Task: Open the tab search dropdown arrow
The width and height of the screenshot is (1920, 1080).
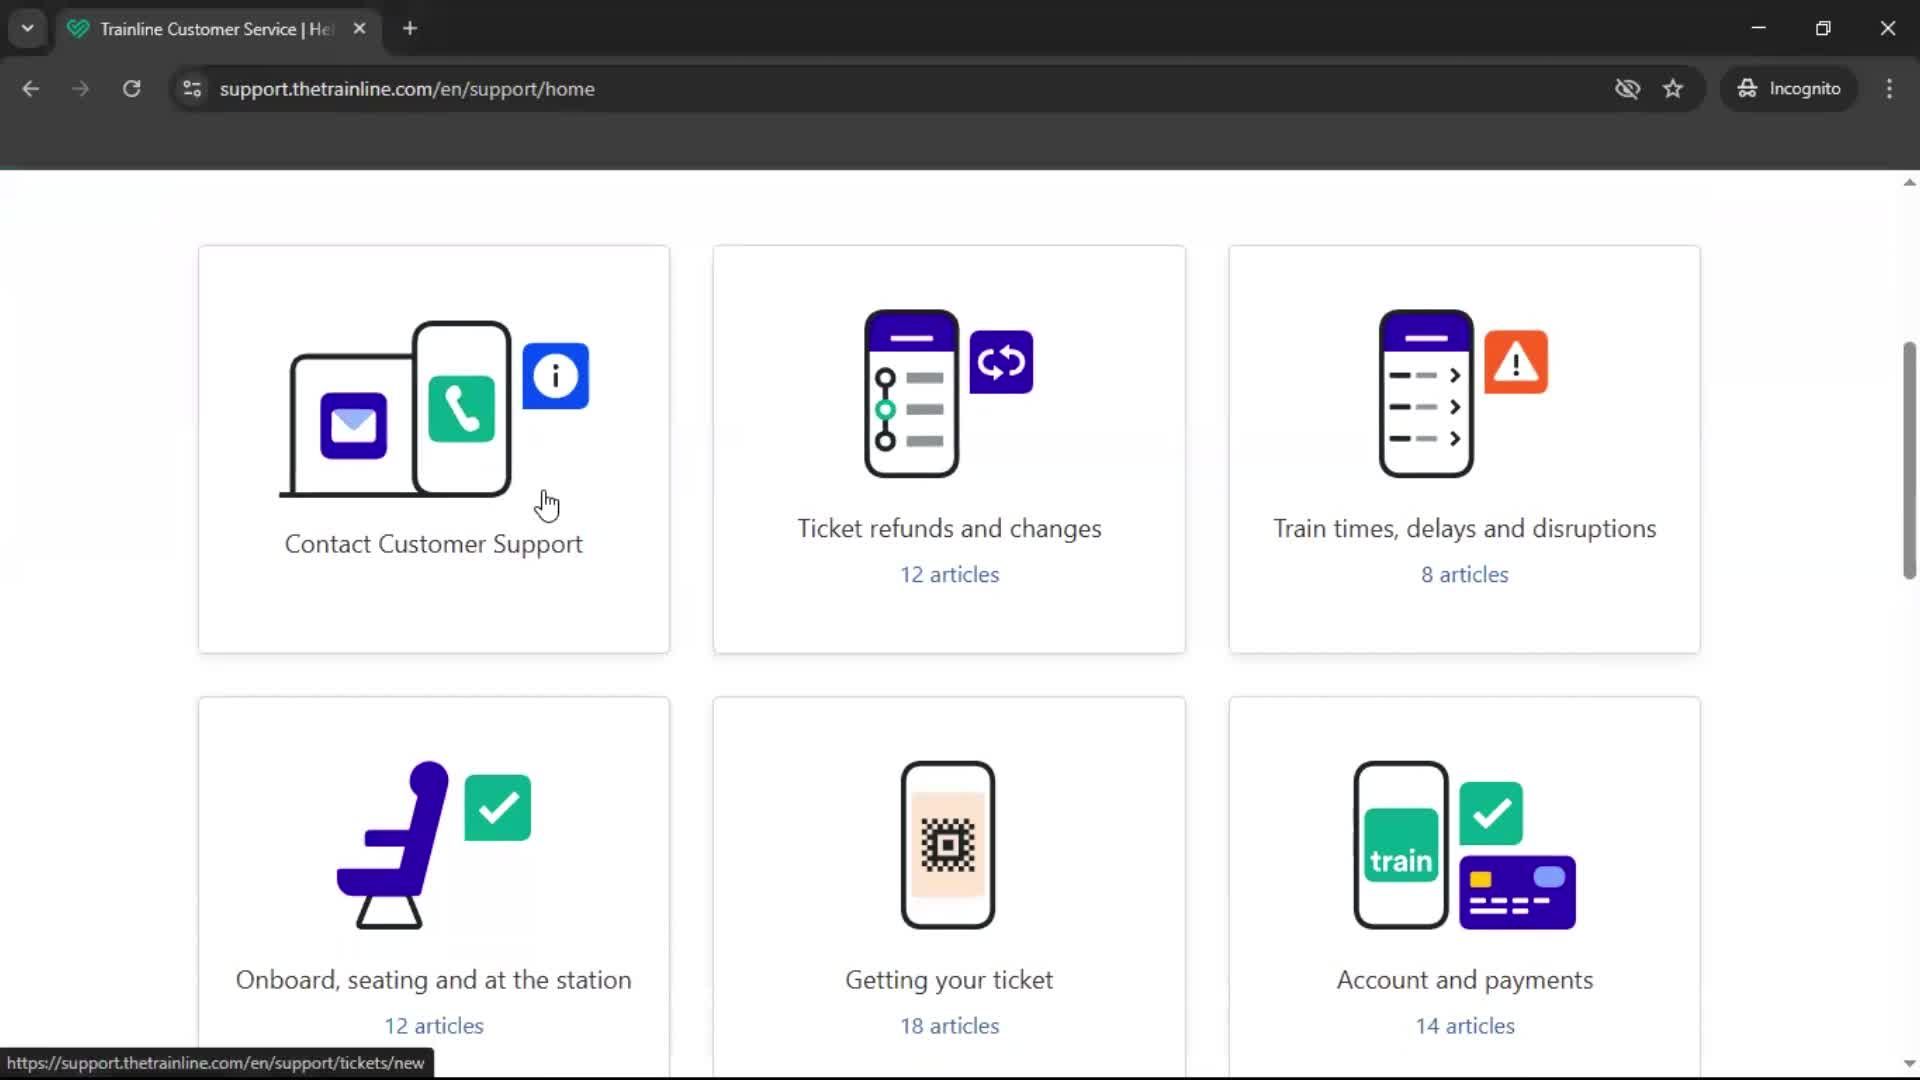Action: click(x=27, y=28)
